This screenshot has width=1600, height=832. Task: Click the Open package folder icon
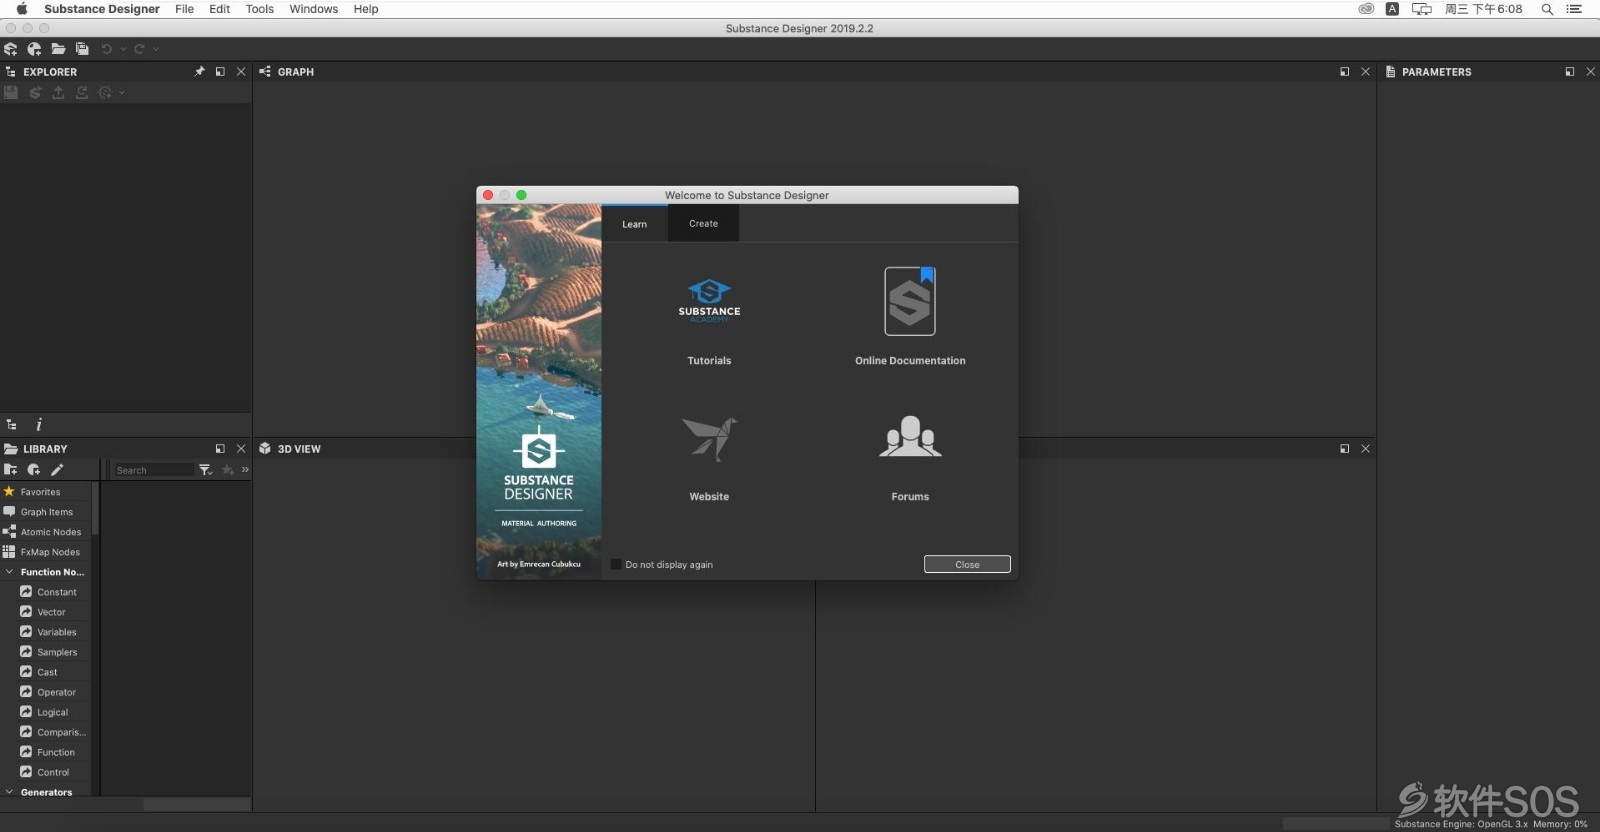58,49
